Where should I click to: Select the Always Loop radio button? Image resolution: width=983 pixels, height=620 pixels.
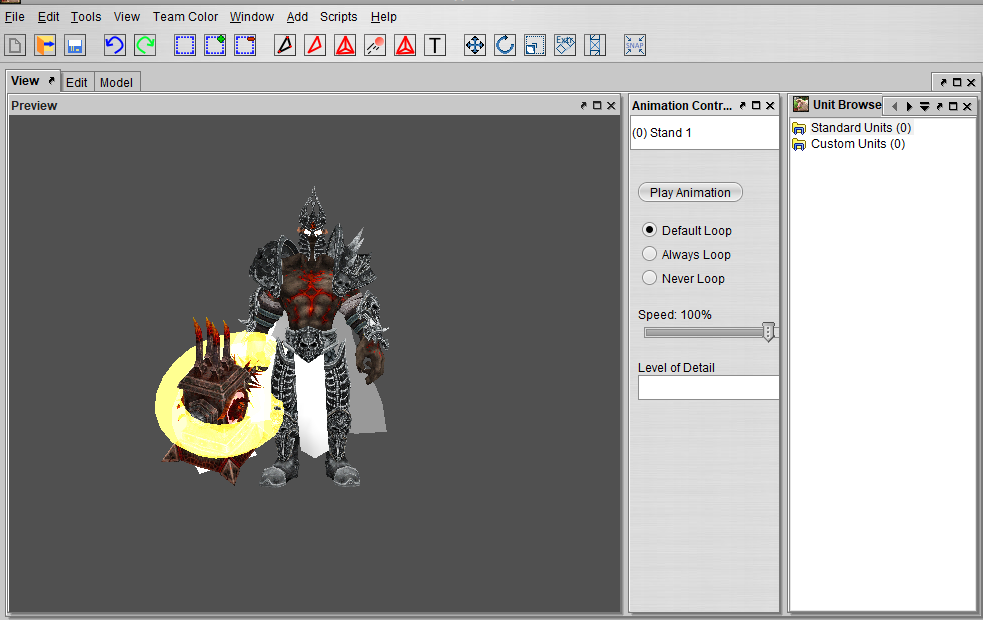coord(649,254)
